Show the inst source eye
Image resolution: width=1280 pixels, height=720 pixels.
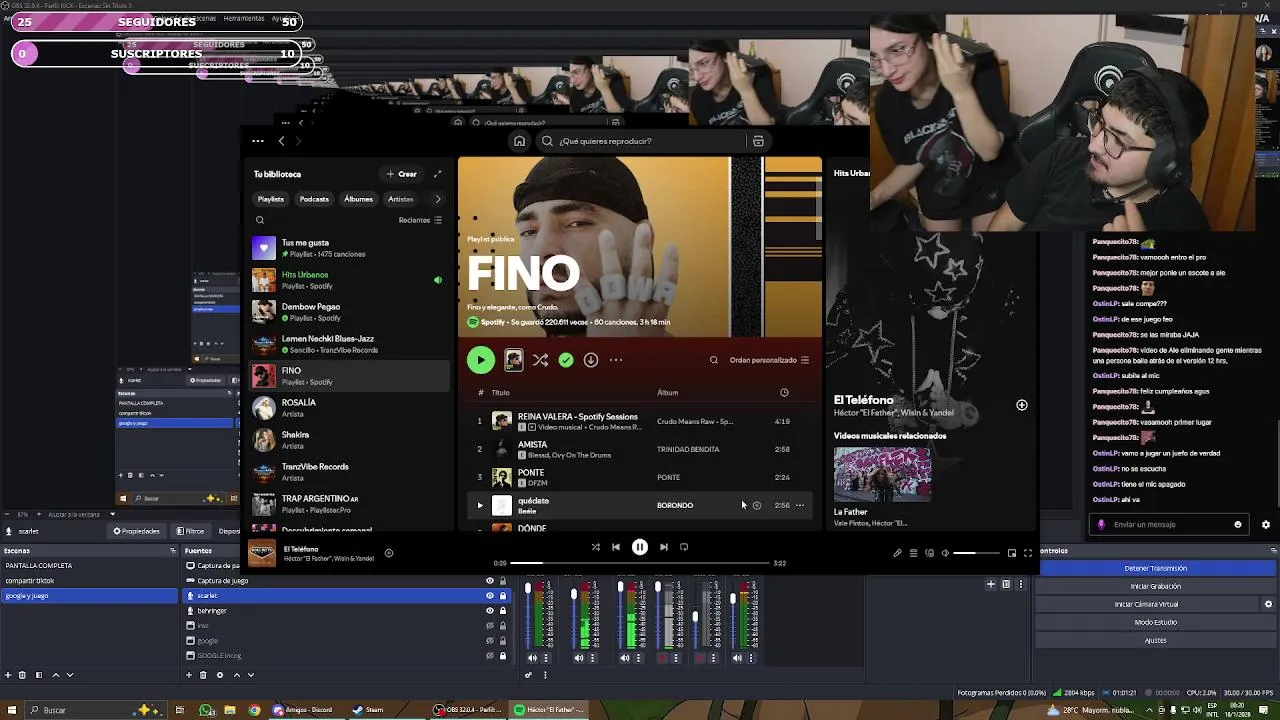490,626
